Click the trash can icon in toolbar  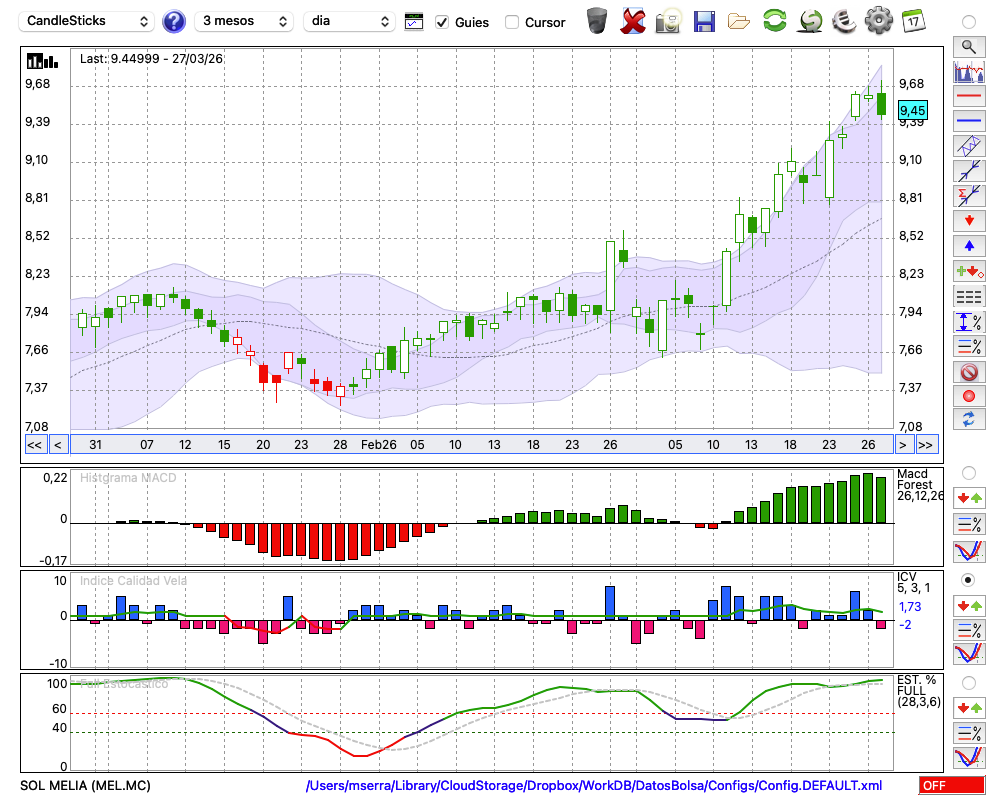pos(597,21)
